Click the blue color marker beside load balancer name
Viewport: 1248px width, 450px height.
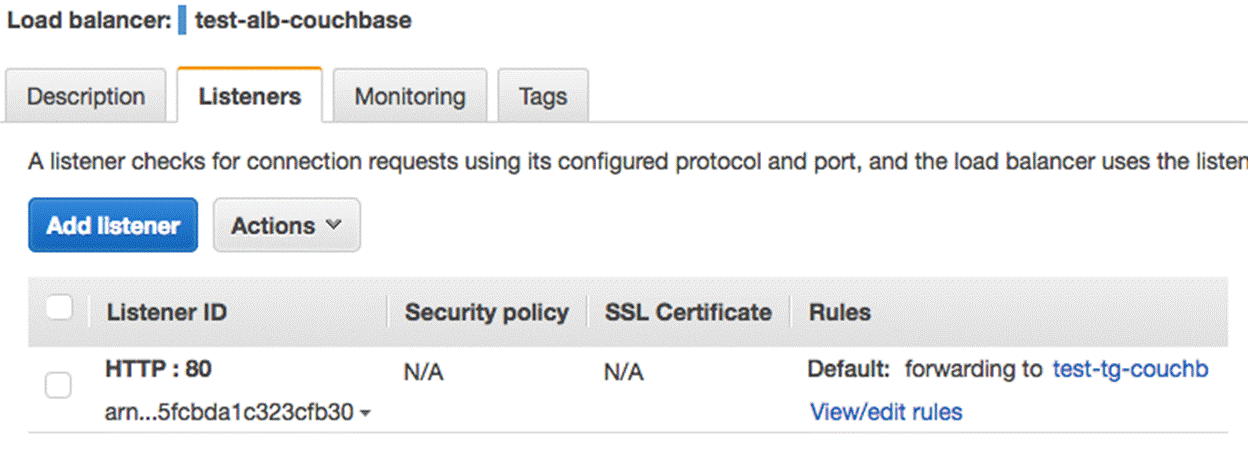(x=182, y=21)
